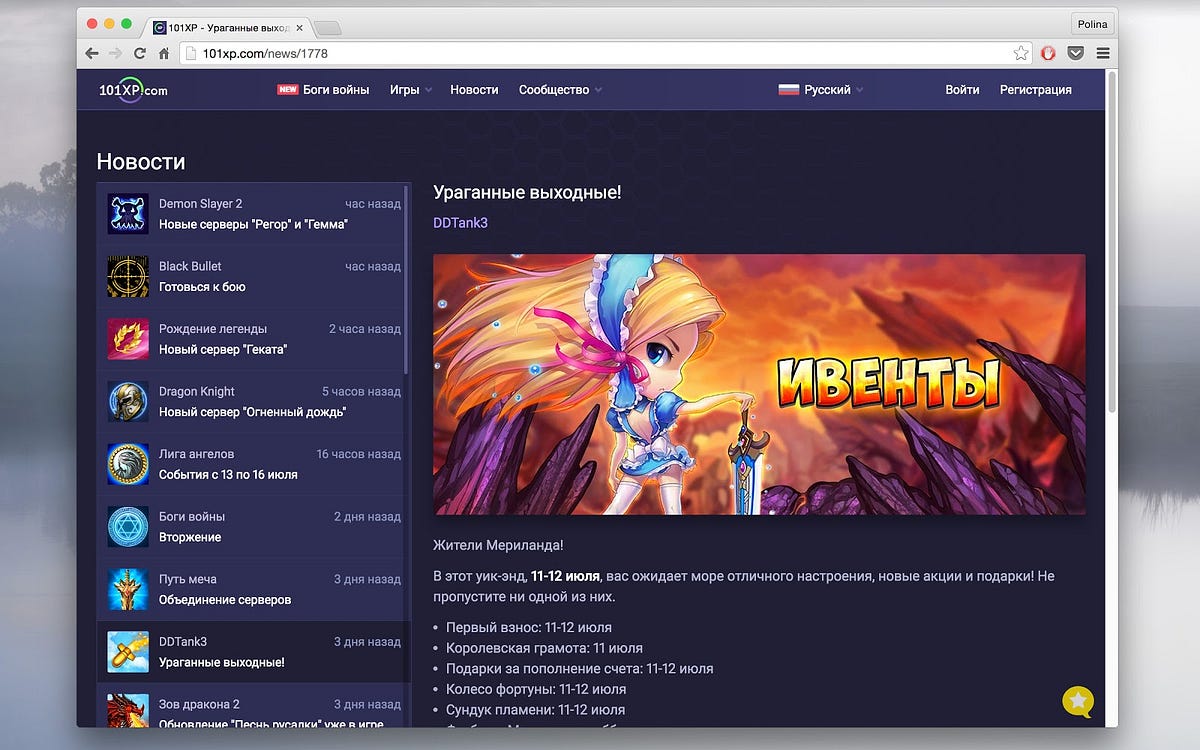
Task: Go back with the browser back arrow
Action: click(92, 53)
